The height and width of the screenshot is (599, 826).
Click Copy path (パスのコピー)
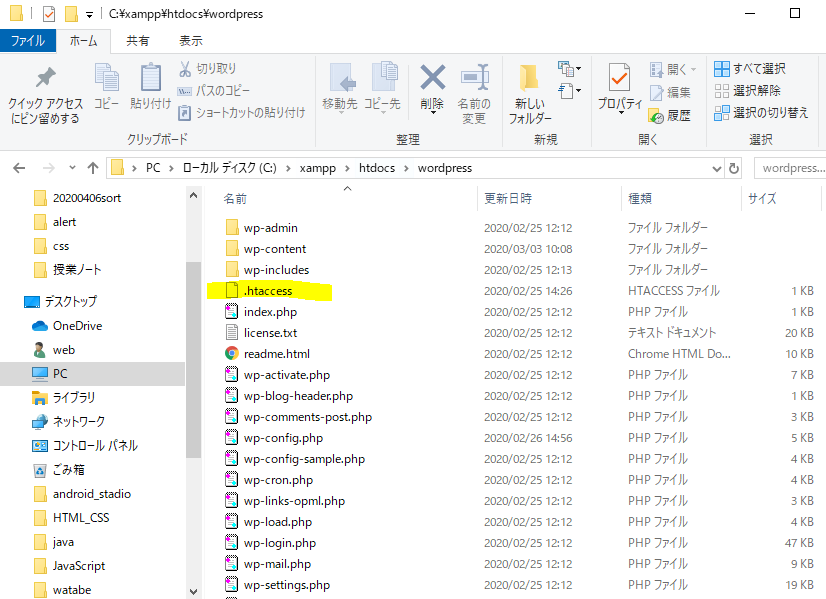[x=213, y=91]
